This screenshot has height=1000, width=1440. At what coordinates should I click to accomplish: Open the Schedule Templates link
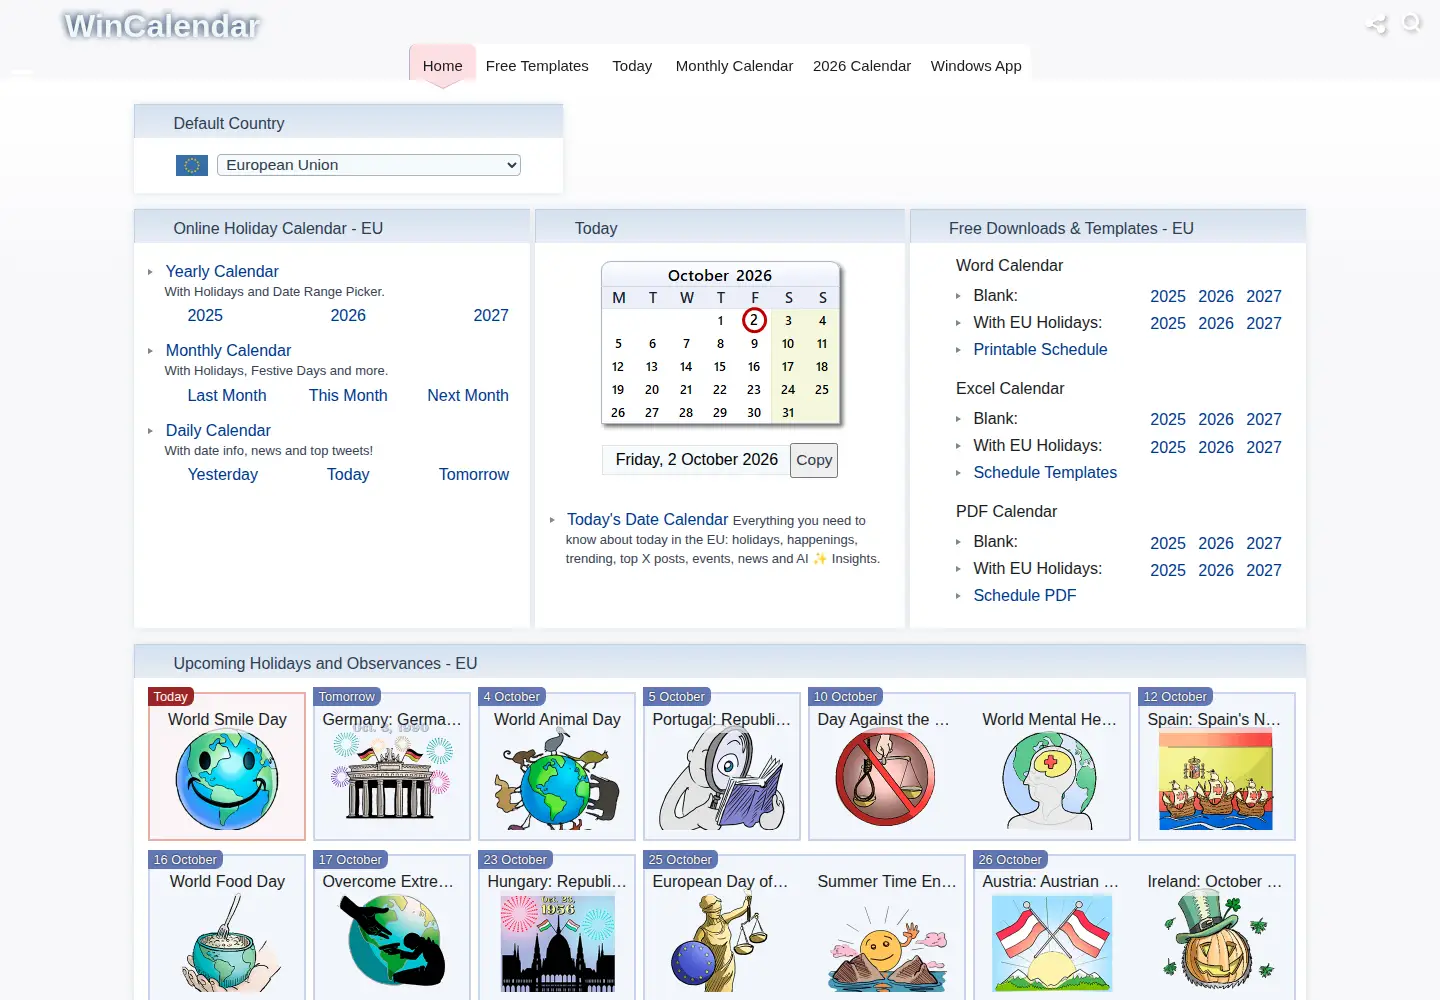point(1045,472)
